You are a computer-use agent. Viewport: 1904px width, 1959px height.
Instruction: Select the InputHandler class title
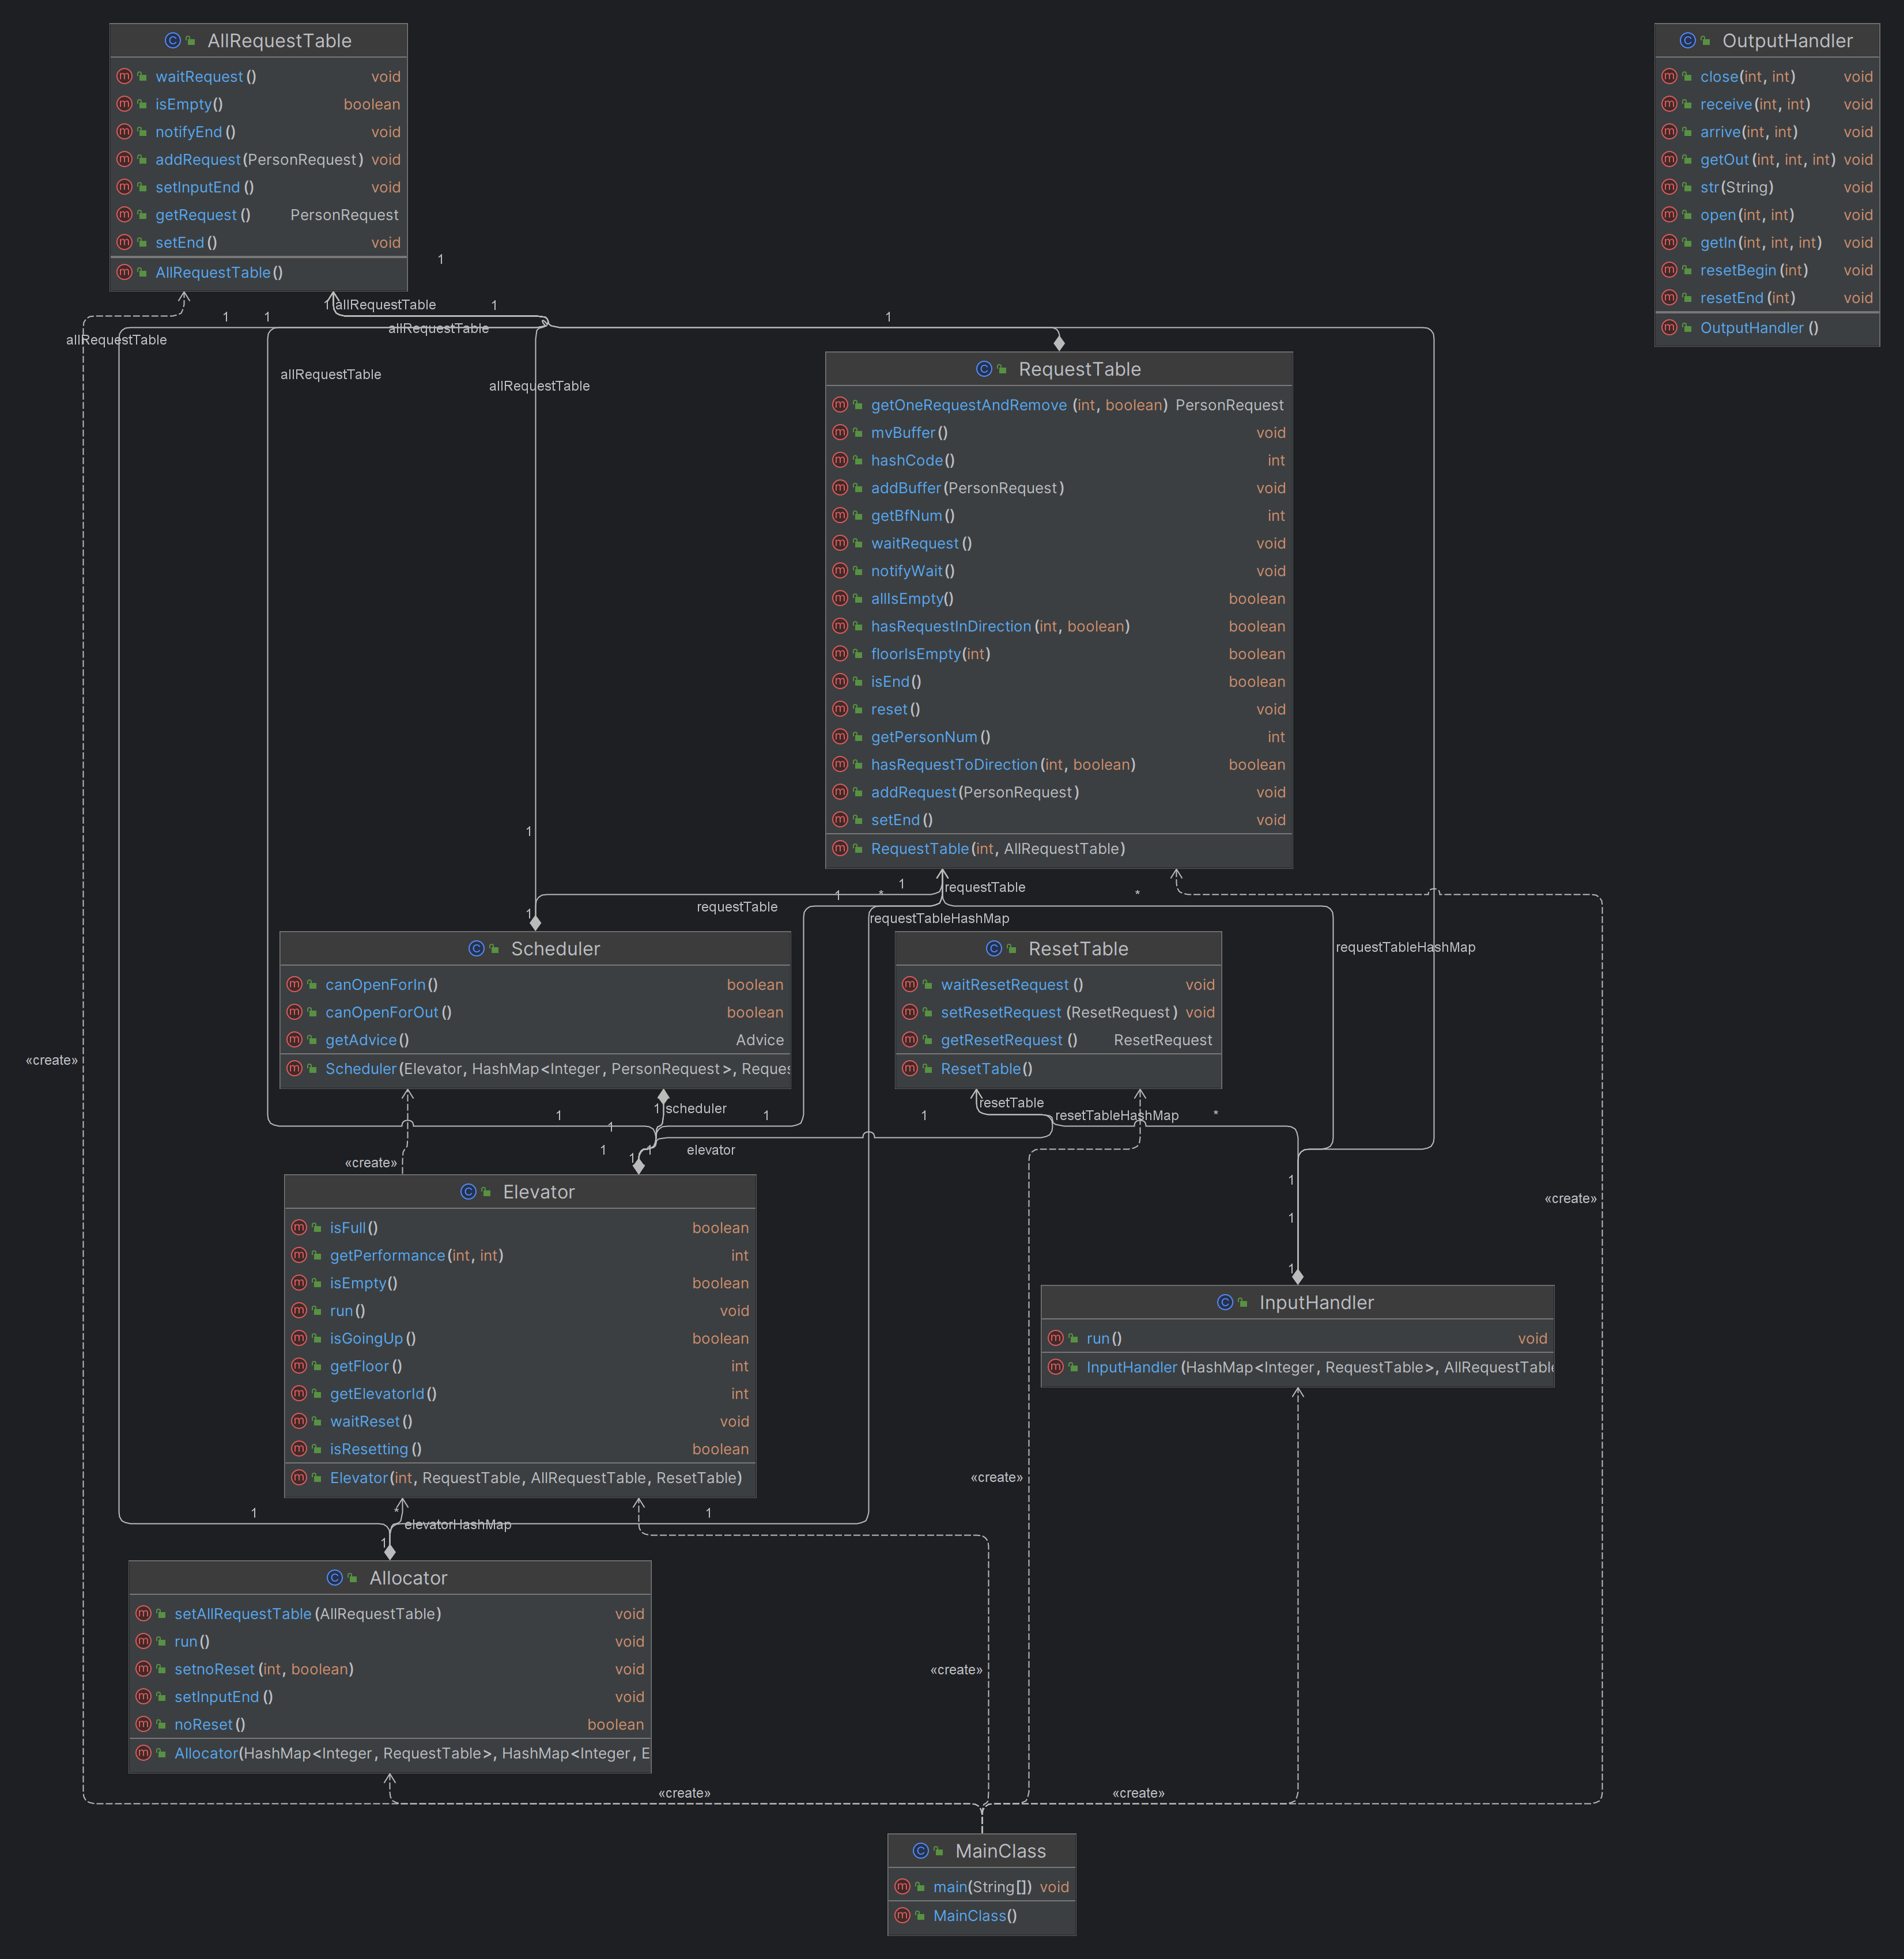[x=1316, y=1303]
